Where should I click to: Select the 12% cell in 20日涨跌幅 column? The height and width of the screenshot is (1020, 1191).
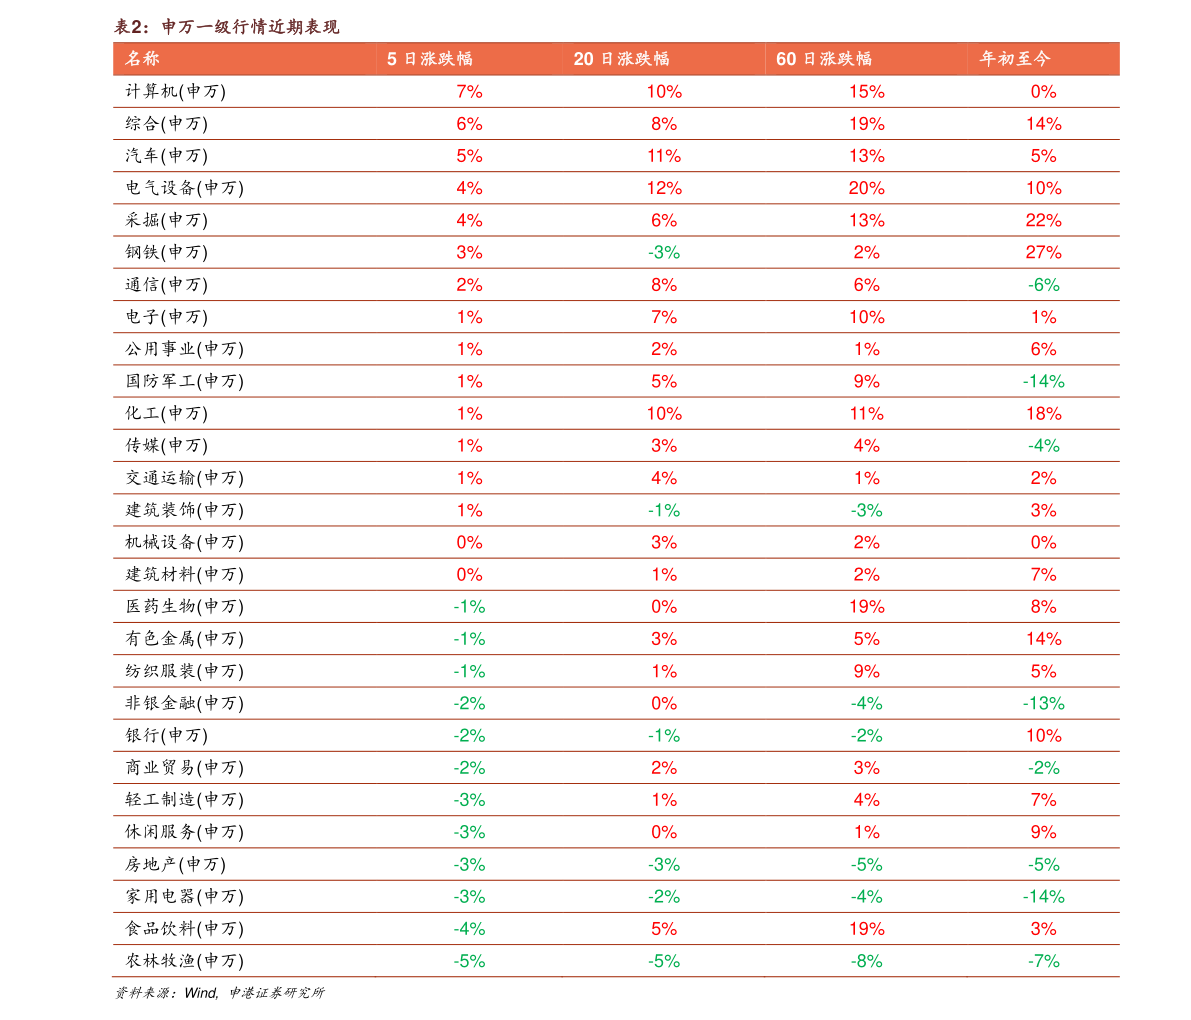tap(664, 188)
